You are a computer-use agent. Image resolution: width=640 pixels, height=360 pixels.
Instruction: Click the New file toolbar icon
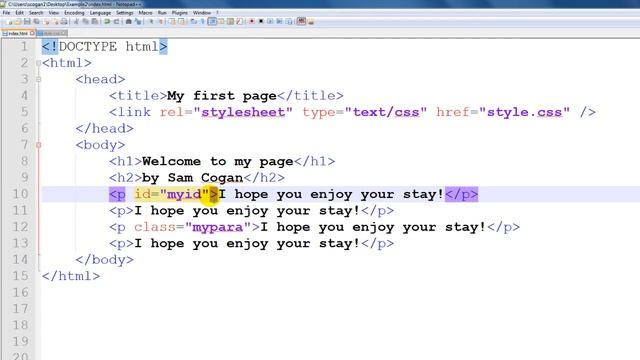click(9, 21)
